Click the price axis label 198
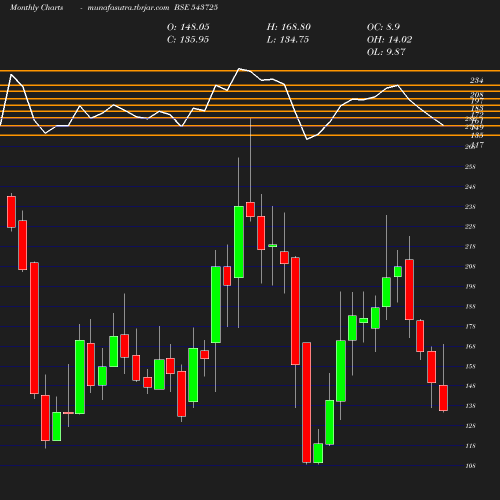Viewport: 500px width, 500px height. pyautogui.click(x=470, y=287)
